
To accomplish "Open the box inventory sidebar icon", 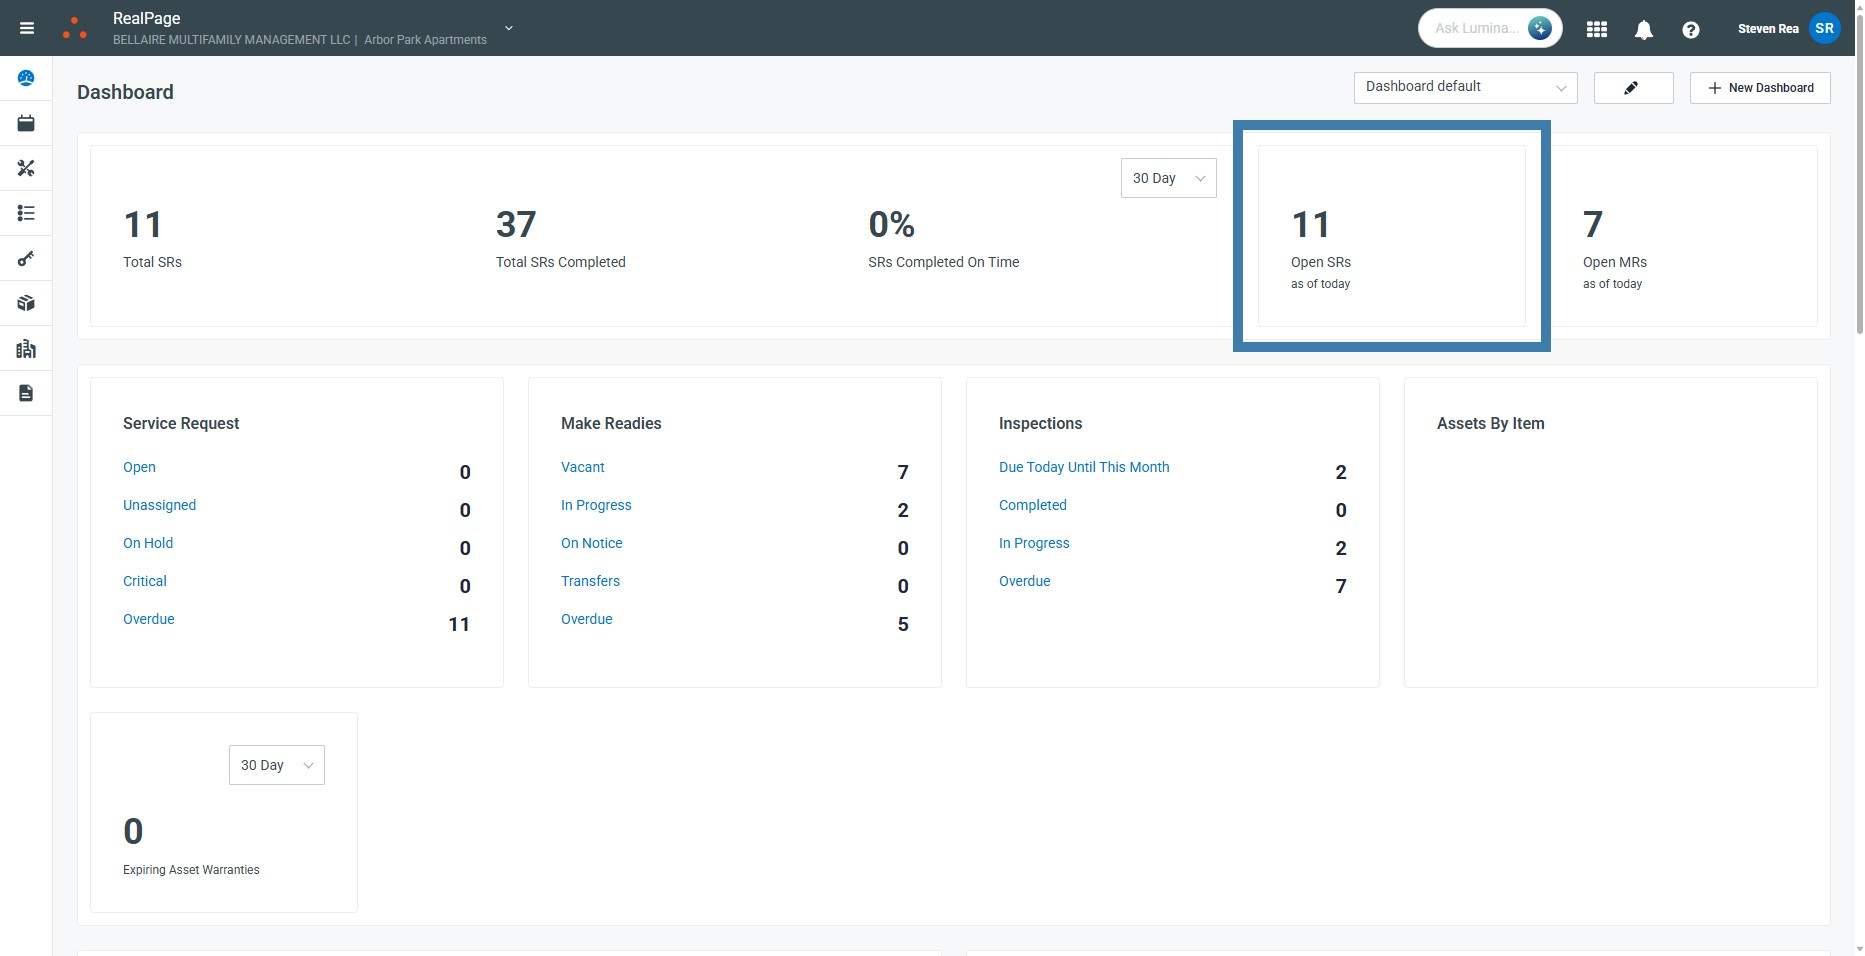I will pyautogui.click(x=26, y=303).
